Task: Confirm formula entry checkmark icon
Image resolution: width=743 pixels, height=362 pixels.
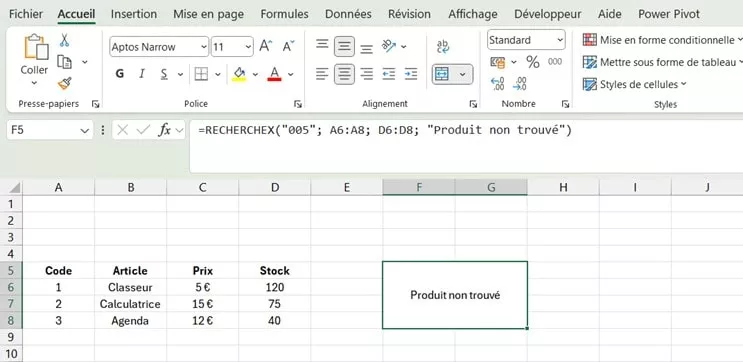Action: point(143,130)
